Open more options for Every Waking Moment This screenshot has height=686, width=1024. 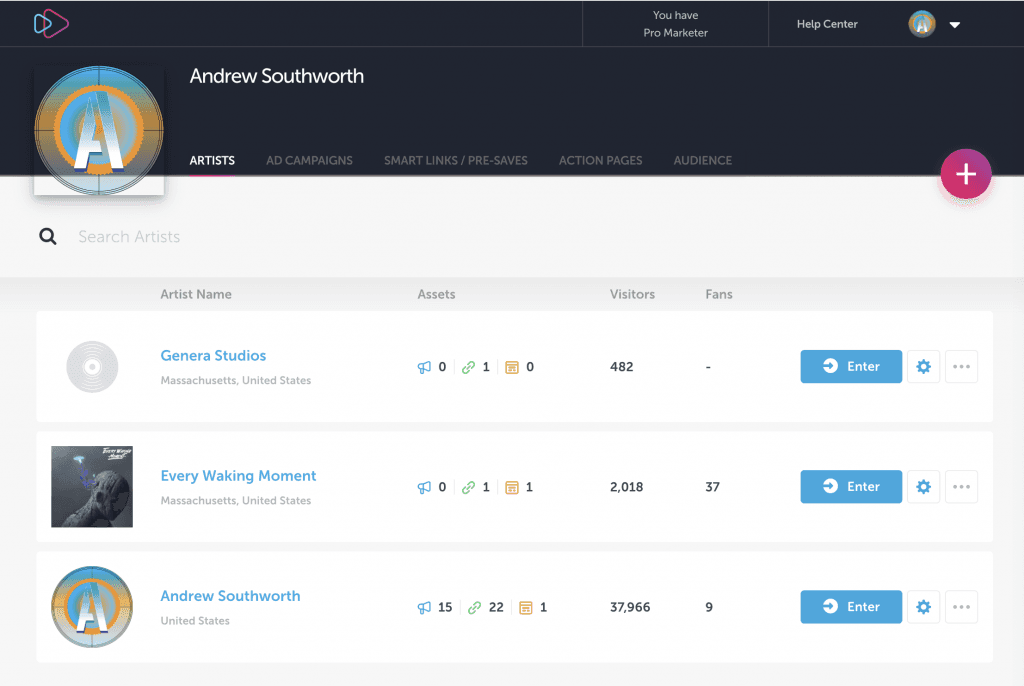pos(961,487)
